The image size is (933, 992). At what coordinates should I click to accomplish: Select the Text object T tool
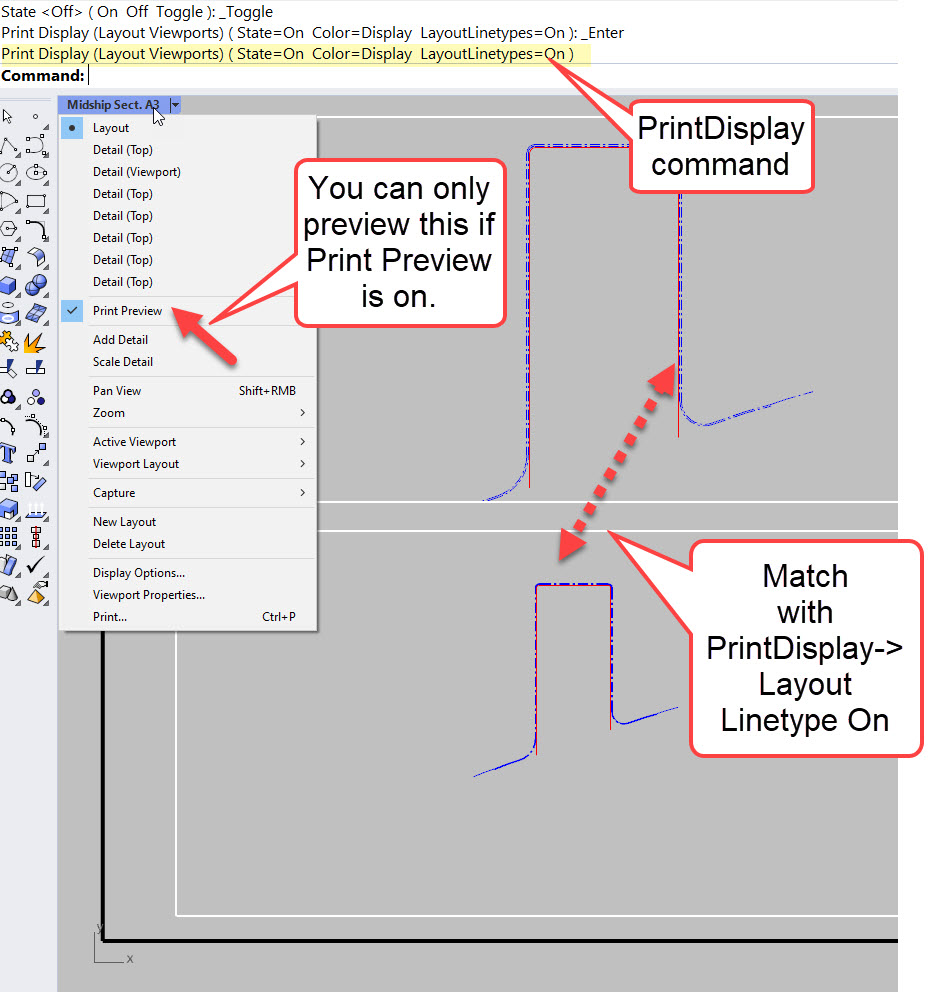(x=9, y=454)
